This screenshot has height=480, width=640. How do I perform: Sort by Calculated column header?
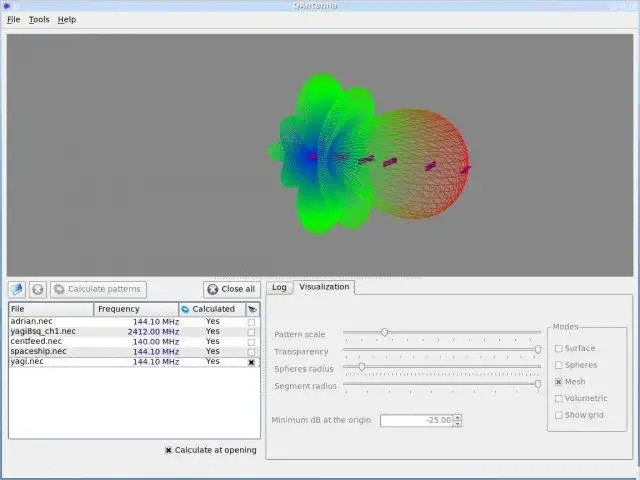pyautogui.click(x=212, y=309)
